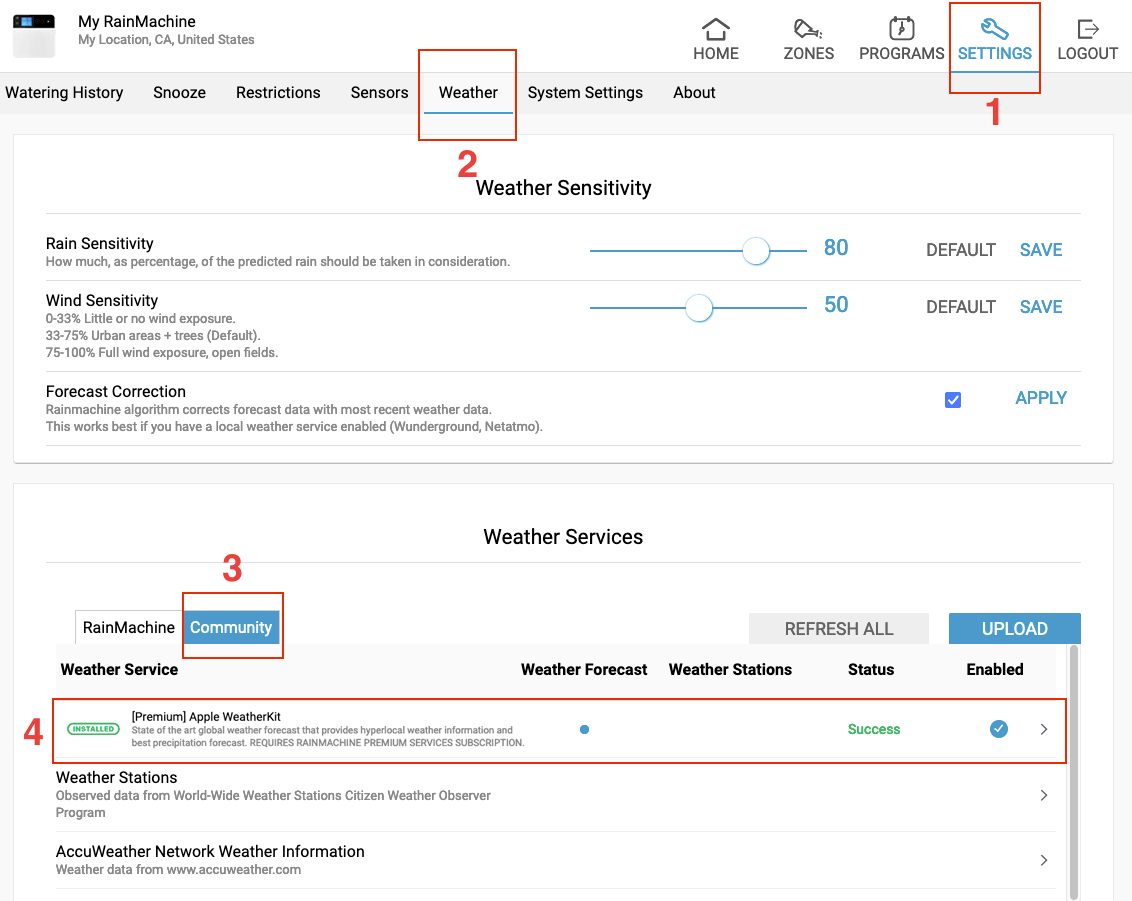
Task: Expand the Weather Stations row chevron
Action: [1044, 795]
